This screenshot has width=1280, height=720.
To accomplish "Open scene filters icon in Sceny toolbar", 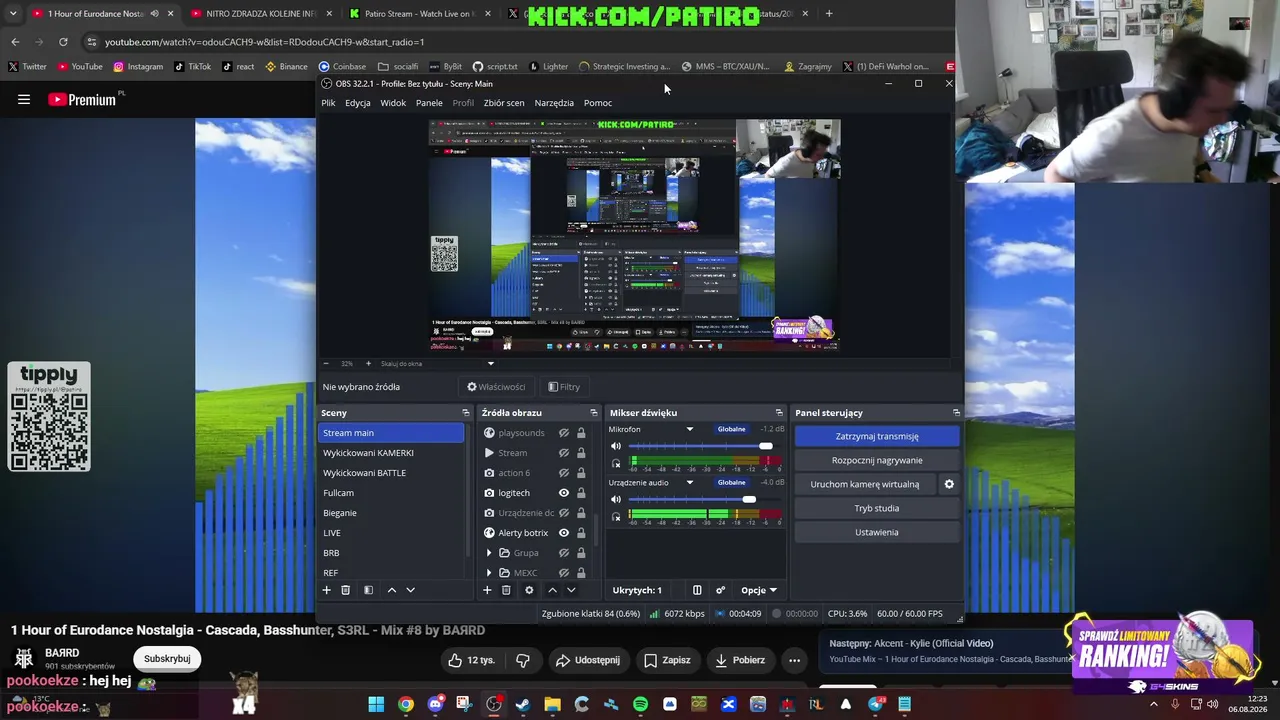I will tap(368, 590).
